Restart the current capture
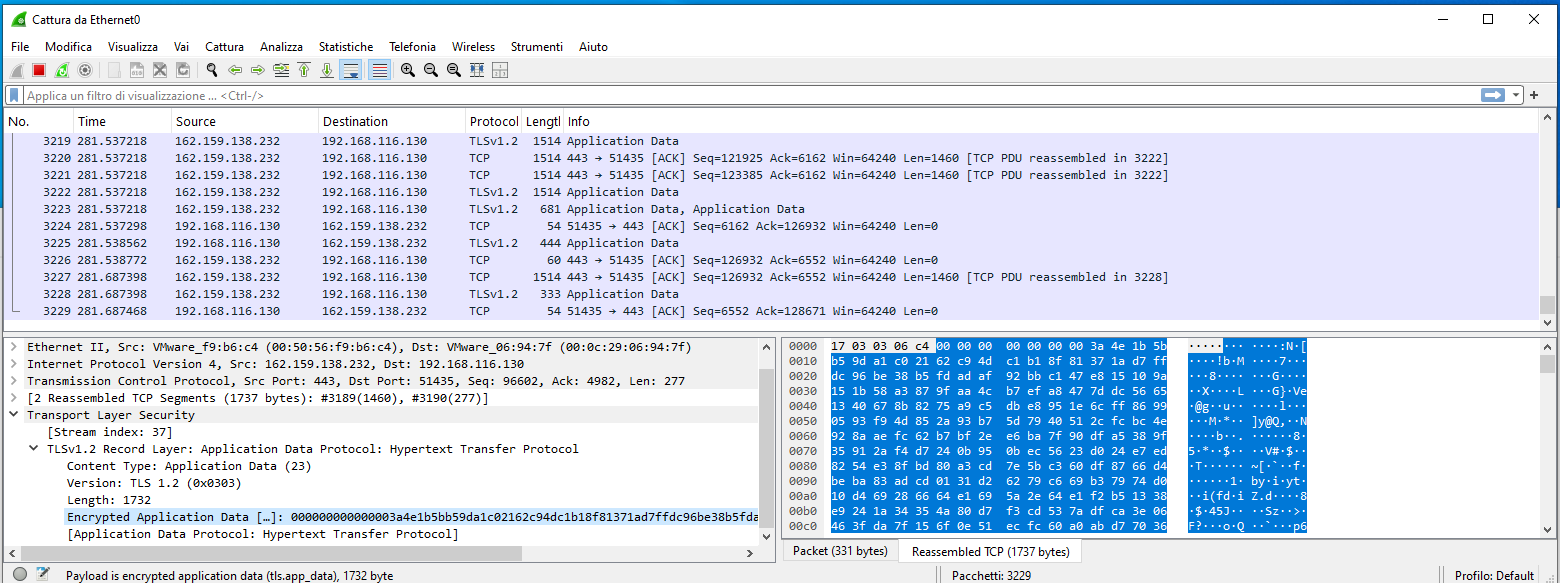 [x=60, y=70]
